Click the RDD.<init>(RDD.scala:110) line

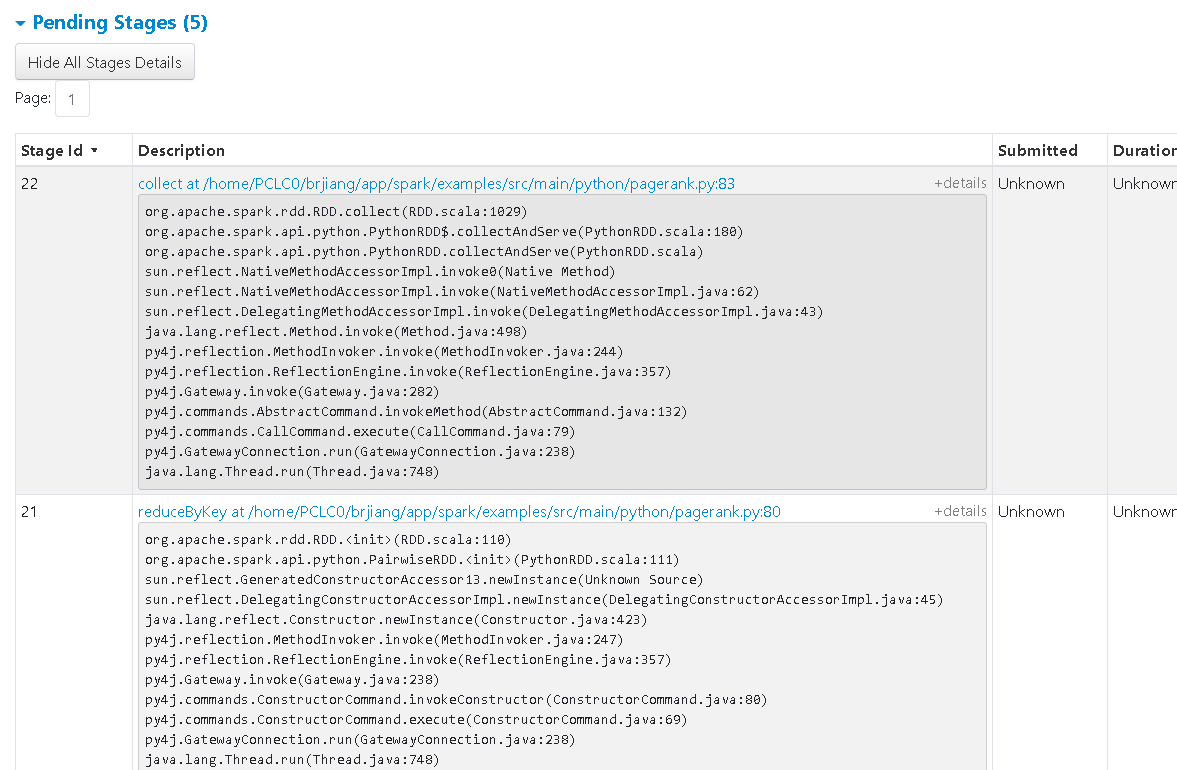(x=328, y=540)
